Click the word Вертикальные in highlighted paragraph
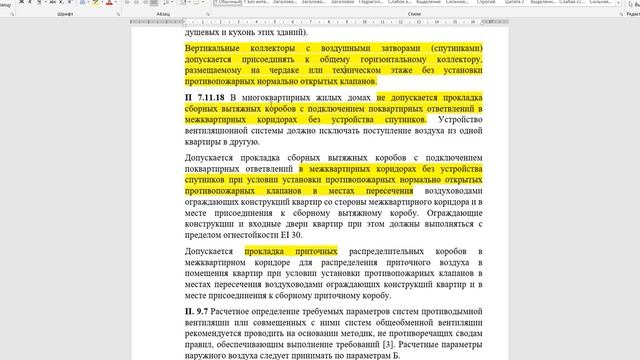640x360 pixels. [x=212, y=48]
